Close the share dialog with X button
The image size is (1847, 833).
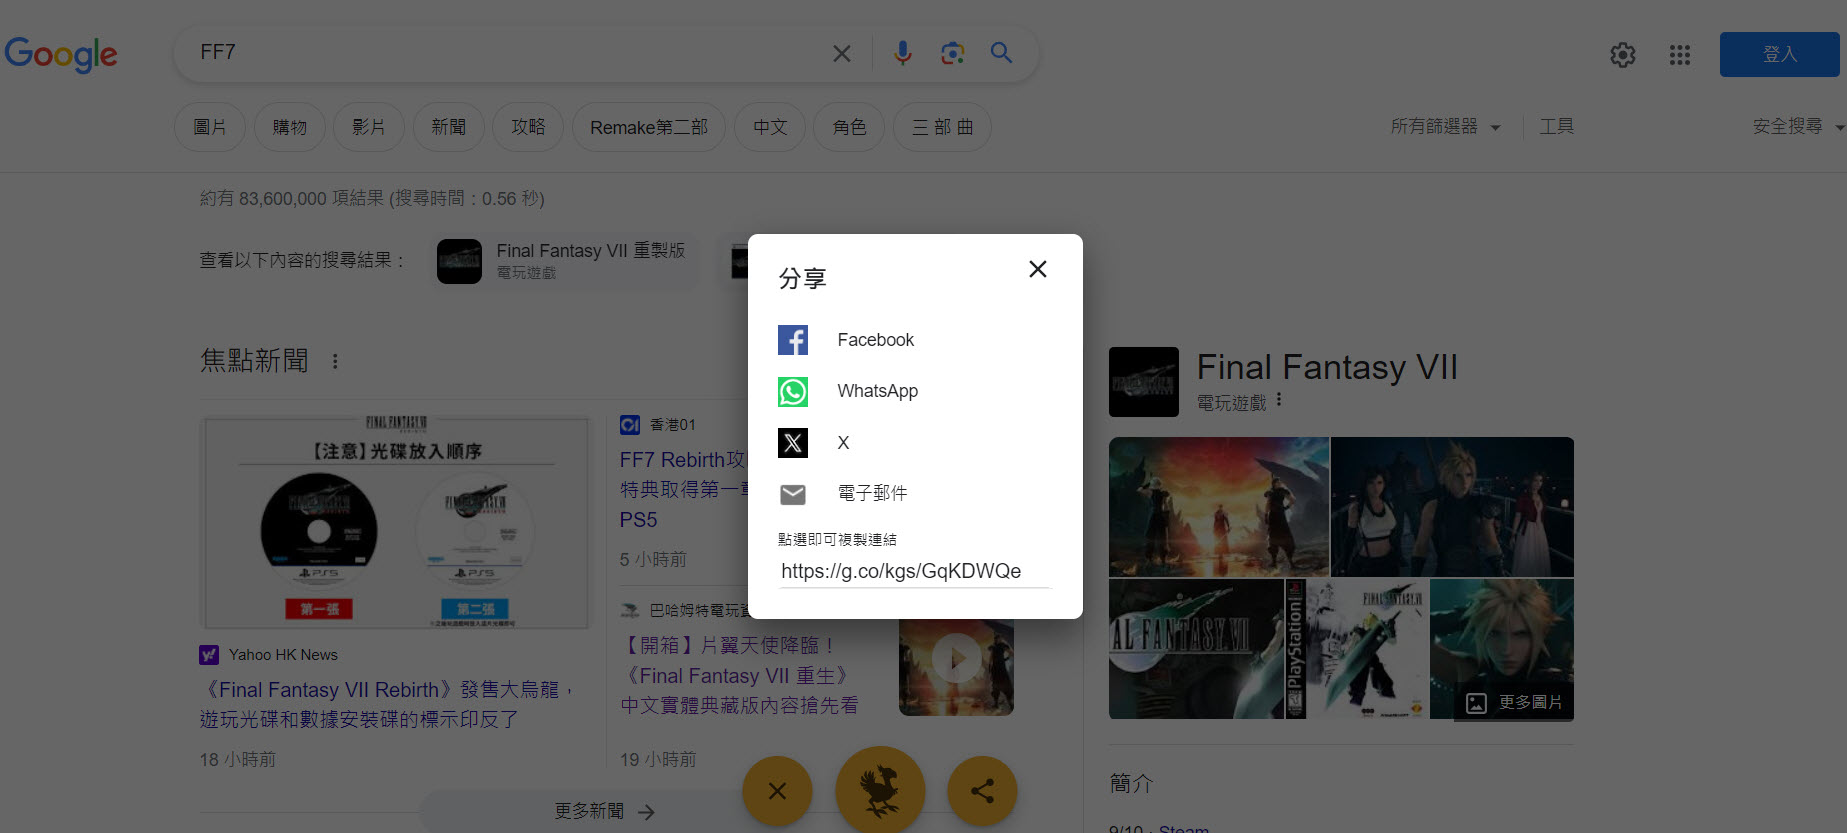1038,269
